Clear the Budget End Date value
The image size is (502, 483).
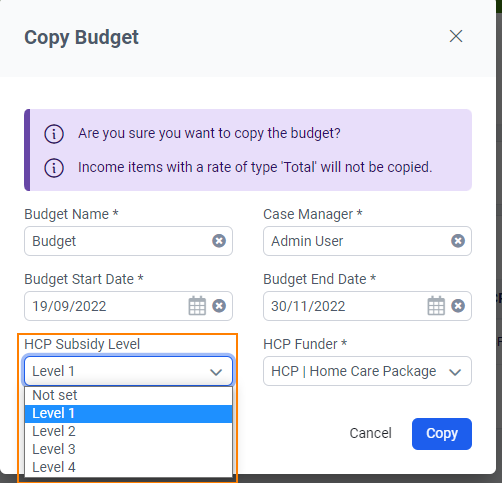[x=458, y=306]
